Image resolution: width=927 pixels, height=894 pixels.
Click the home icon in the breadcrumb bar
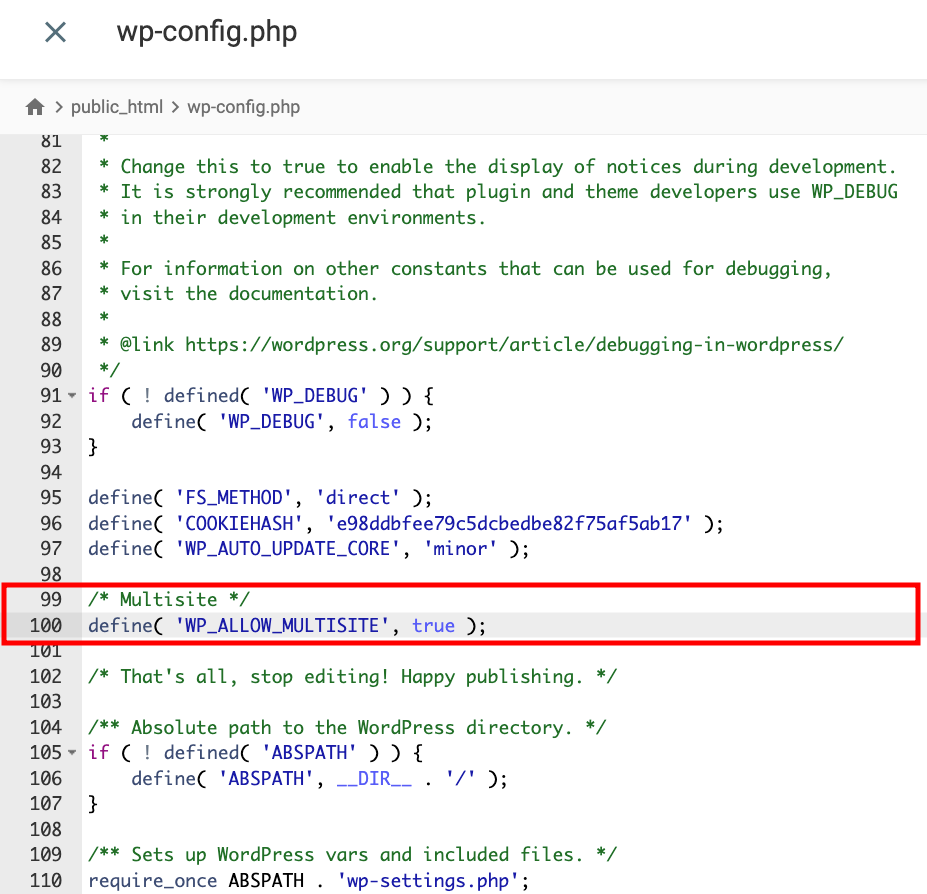coord(37,106)
